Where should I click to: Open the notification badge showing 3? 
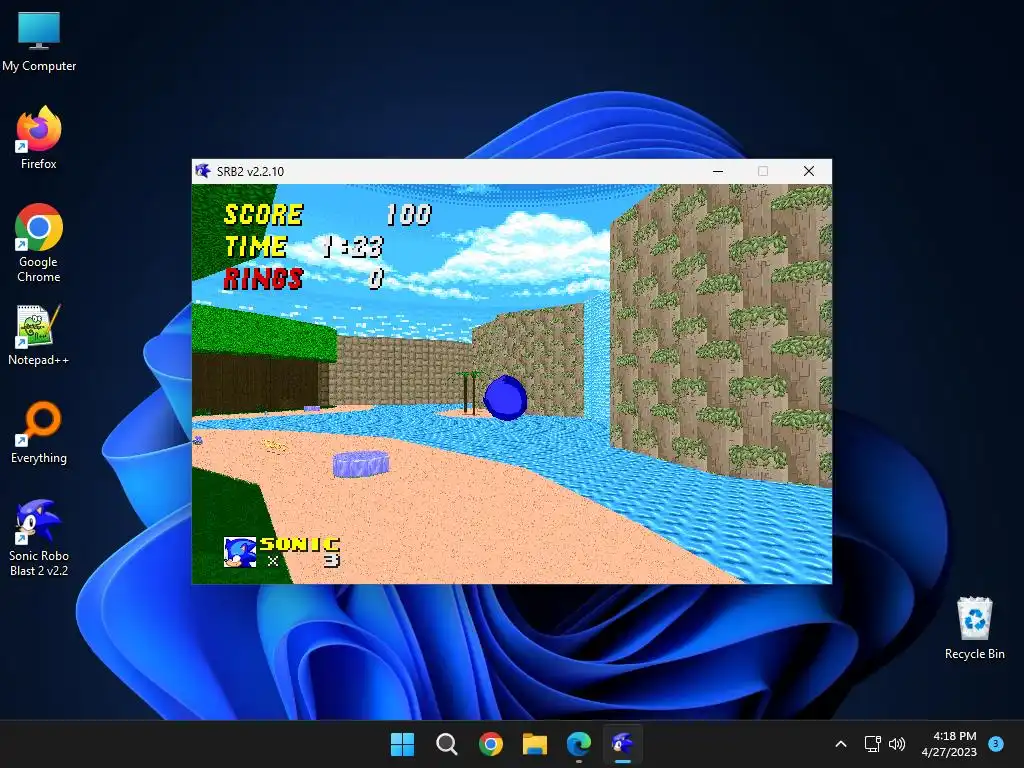[x=996, y=744]
